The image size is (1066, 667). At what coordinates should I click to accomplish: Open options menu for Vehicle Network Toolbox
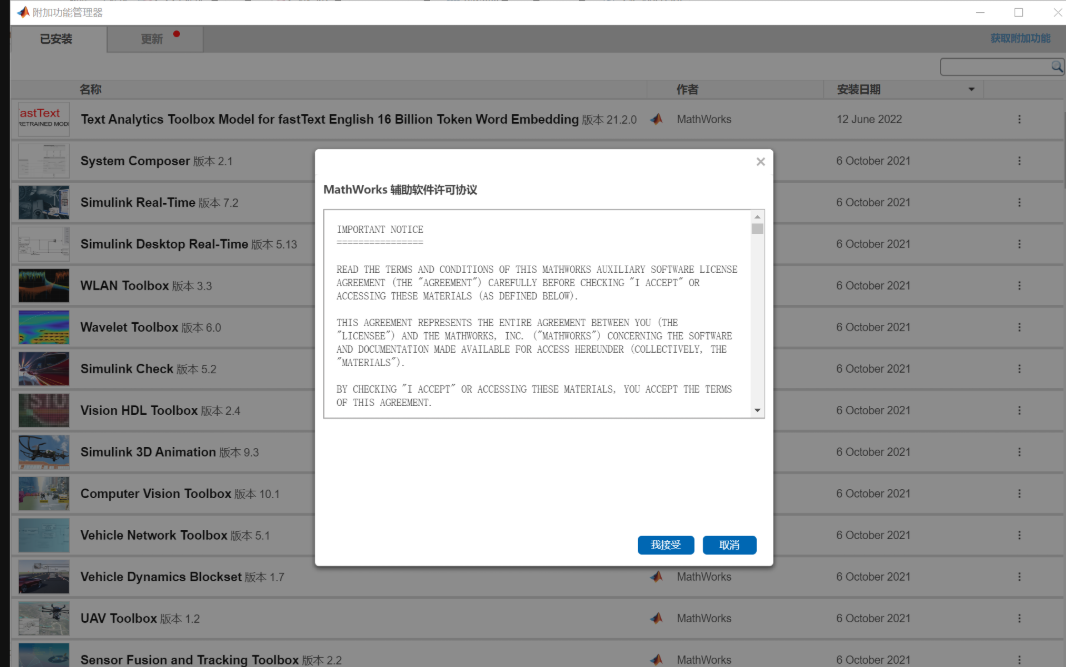tap(1019, 535)
